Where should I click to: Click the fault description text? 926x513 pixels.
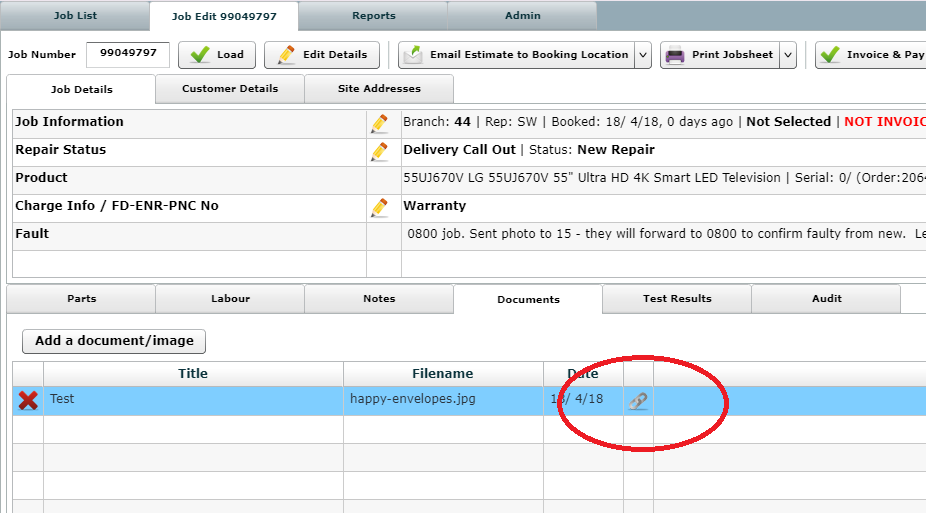click(x=666, y=234)
